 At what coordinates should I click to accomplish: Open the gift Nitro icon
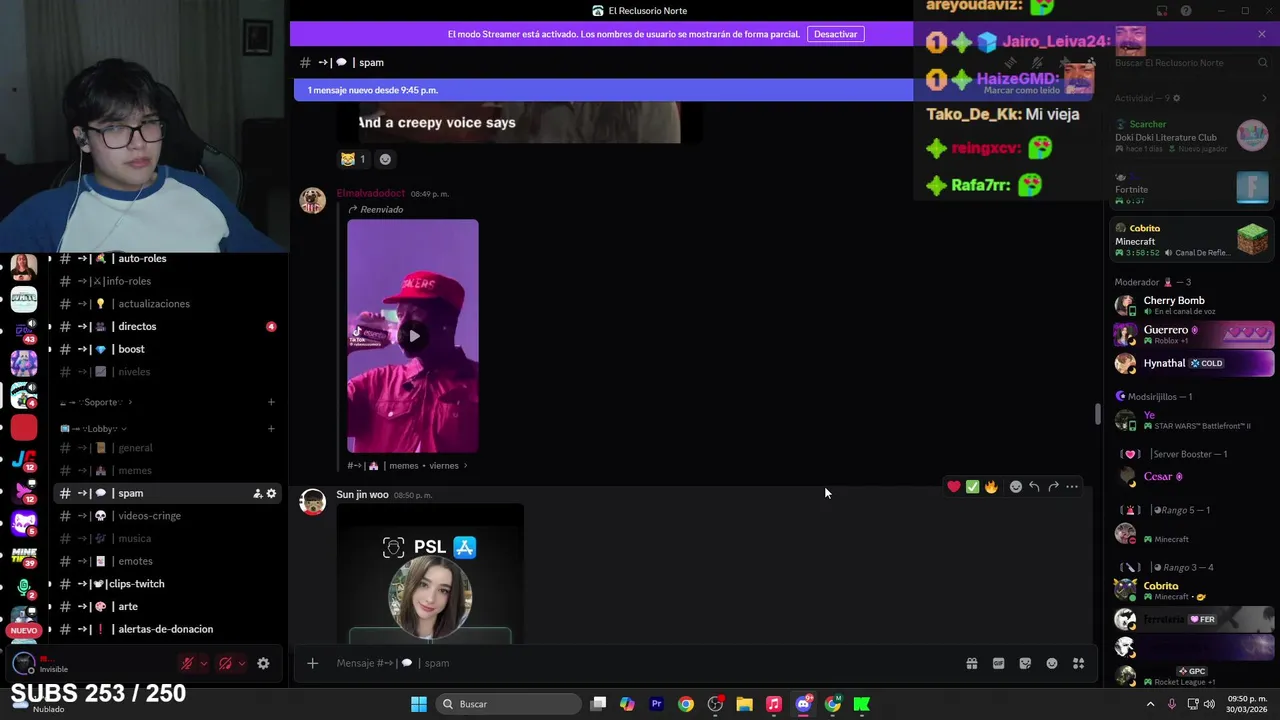(971, 663)
